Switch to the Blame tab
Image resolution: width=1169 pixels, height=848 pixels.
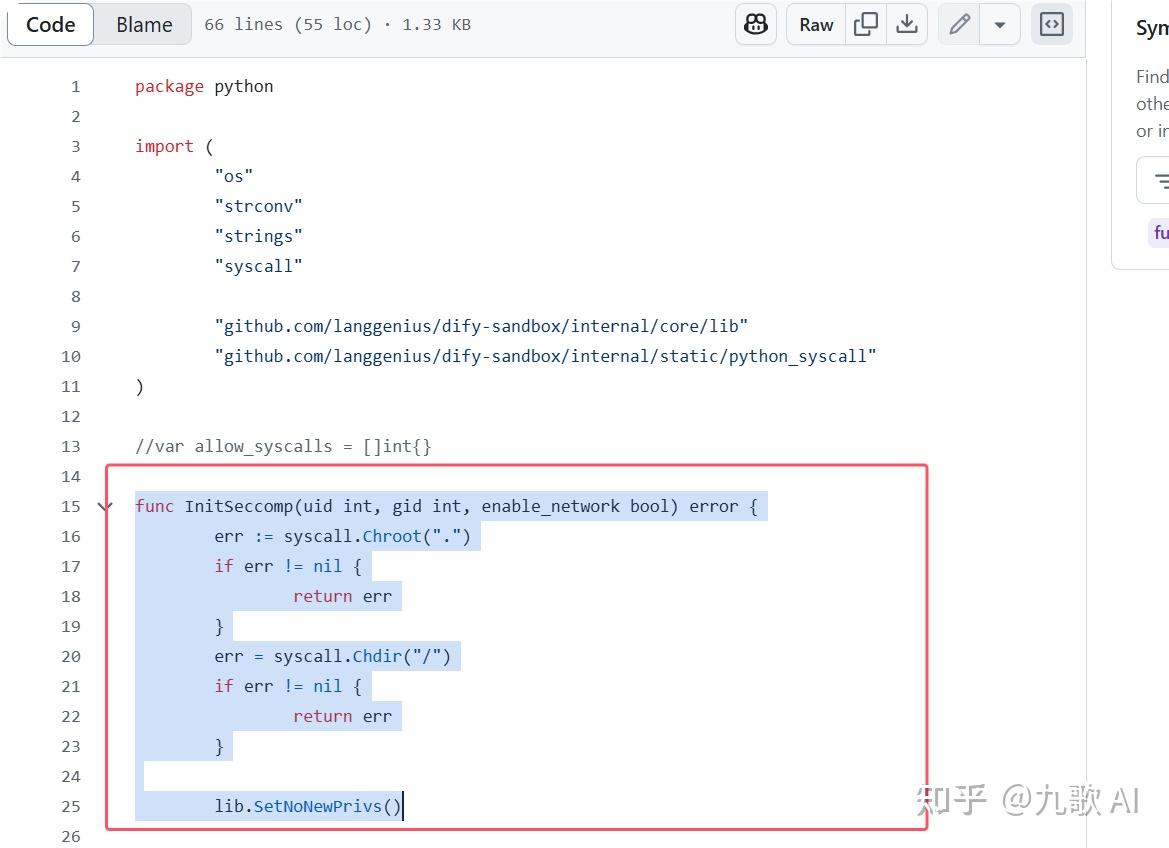pyautogui.click(x=142, y=24)
